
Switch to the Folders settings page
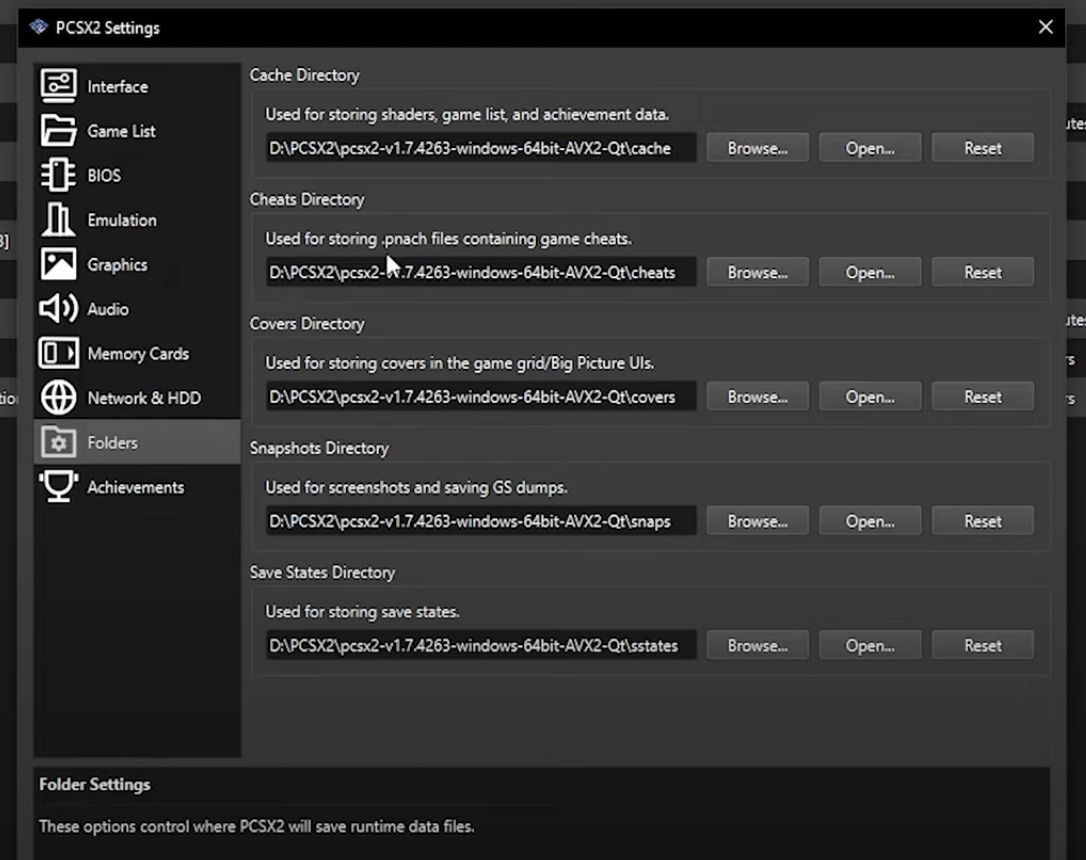tap(112, 442)
